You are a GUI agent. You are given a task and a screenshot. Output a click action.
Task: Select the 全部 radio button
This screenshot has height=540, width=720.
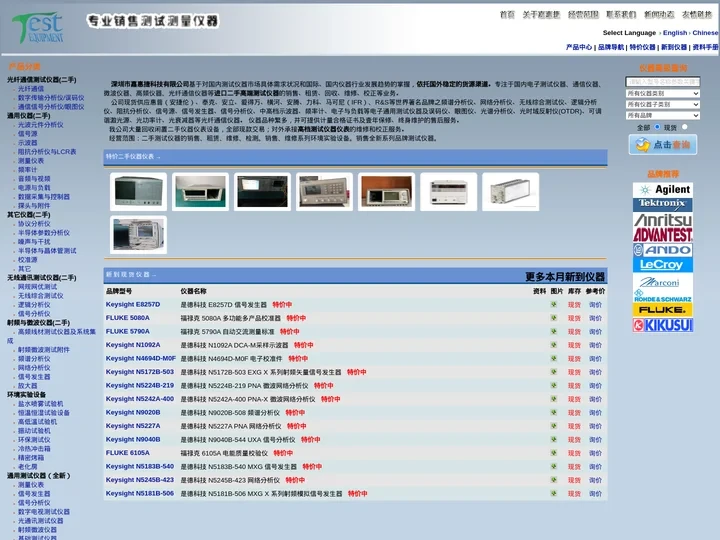tap(657, 127)
